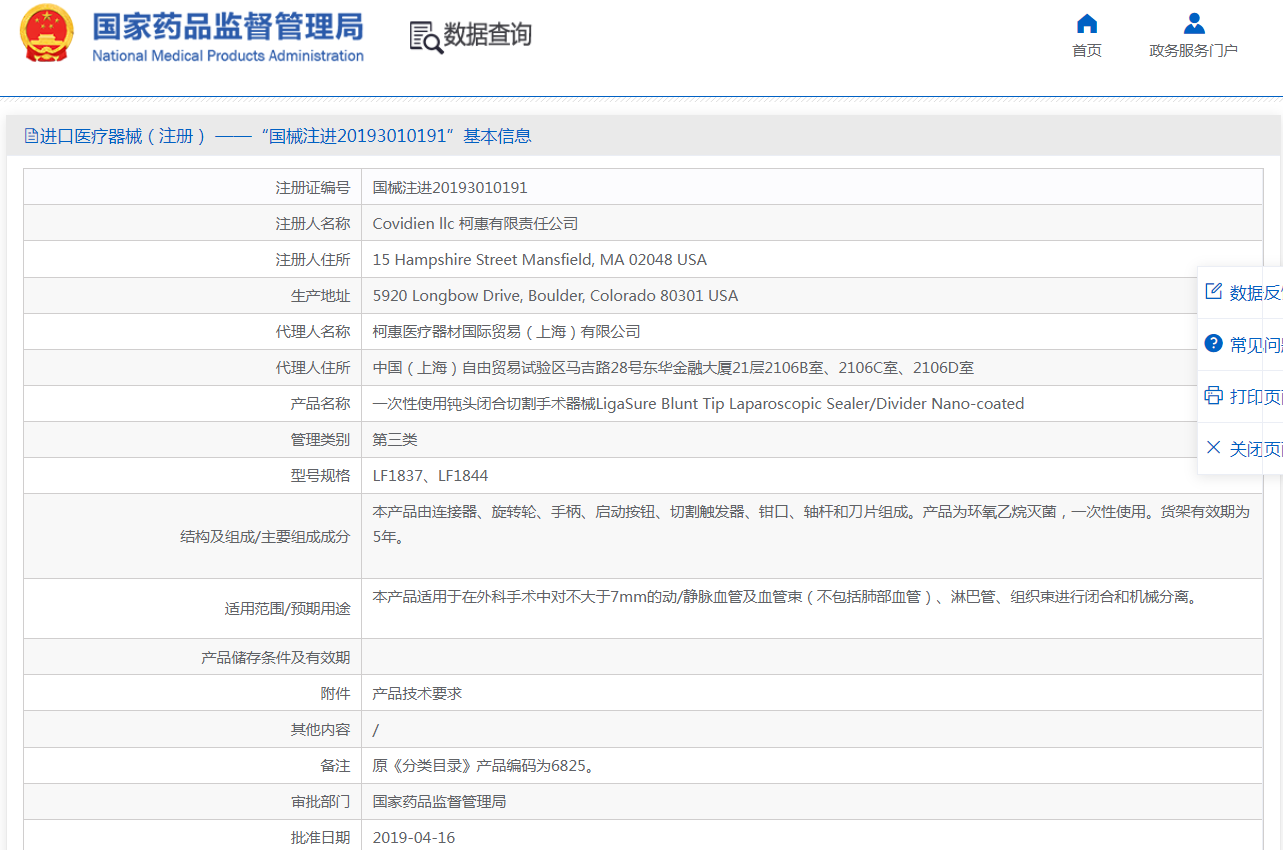This screenshot has height=850, width=1283.
Task: Select 5920 Longbow Drive, Boulder address
Action: (555, 295)
